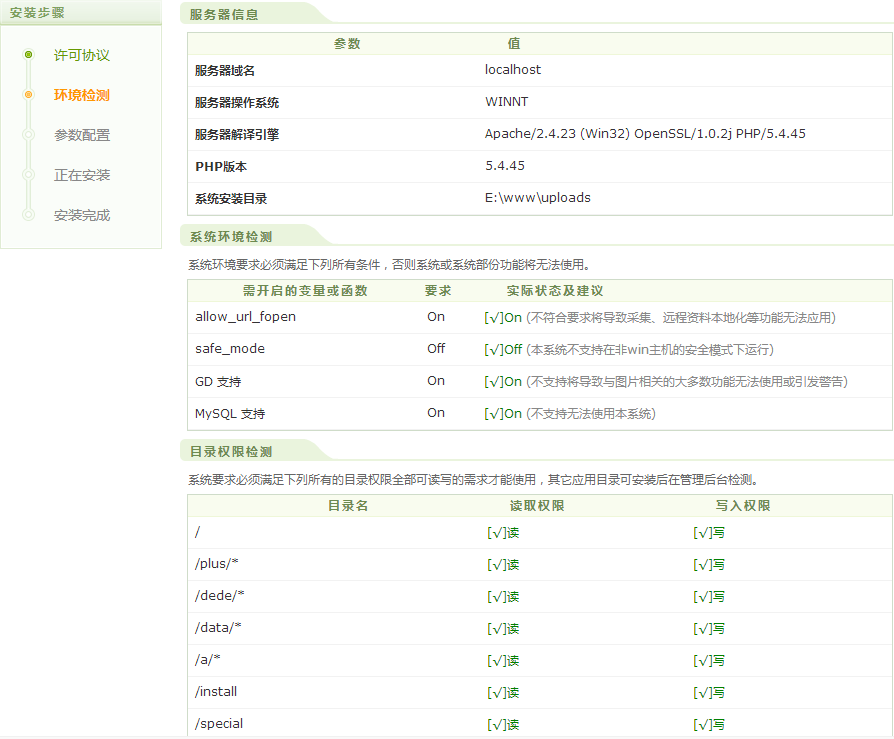The image size is (894, 739).
Task: Click the step bullet beside 正在安装
Action: (x=29, y=174)
